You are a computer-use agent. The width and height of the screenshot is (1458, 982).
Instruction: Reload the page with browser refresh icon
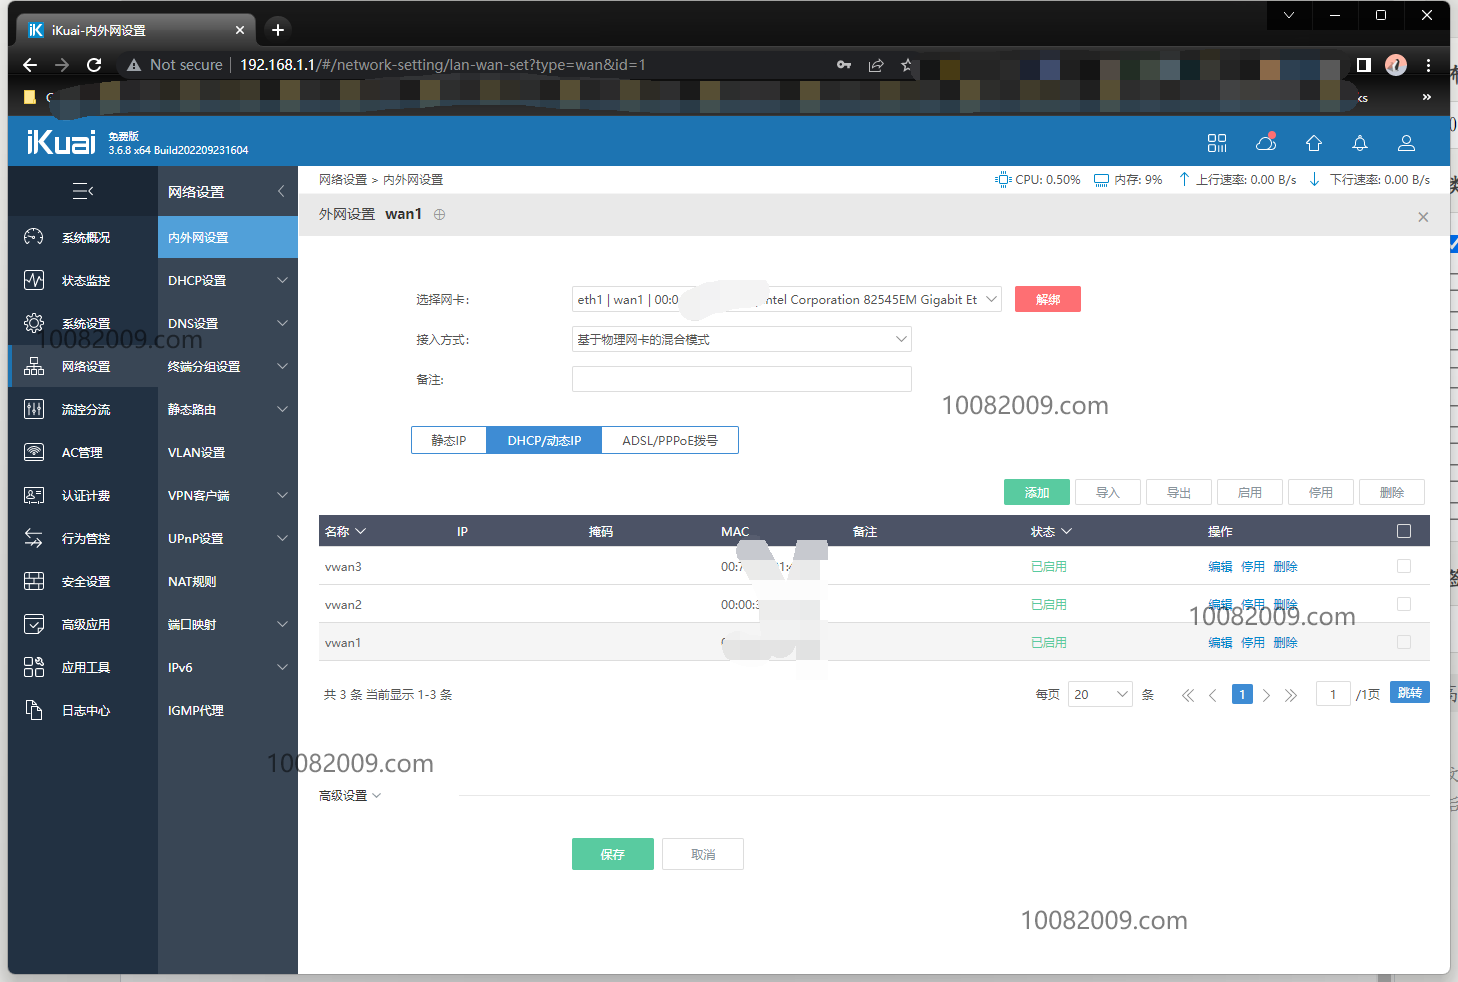[94, 65]
